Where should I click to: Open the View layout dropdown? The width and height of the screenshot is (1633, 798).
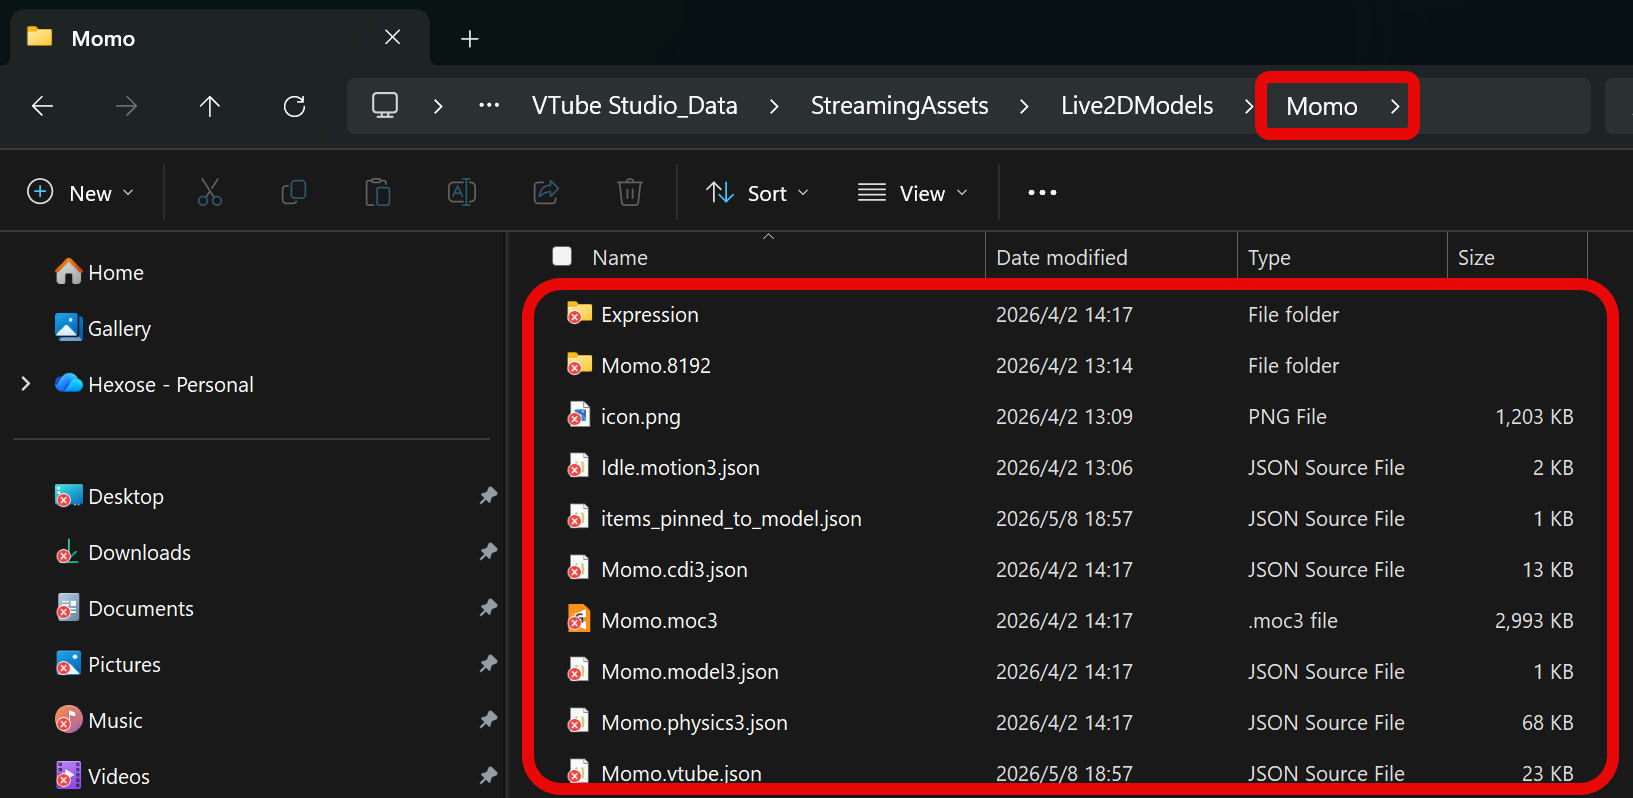(x=913, y=192)
